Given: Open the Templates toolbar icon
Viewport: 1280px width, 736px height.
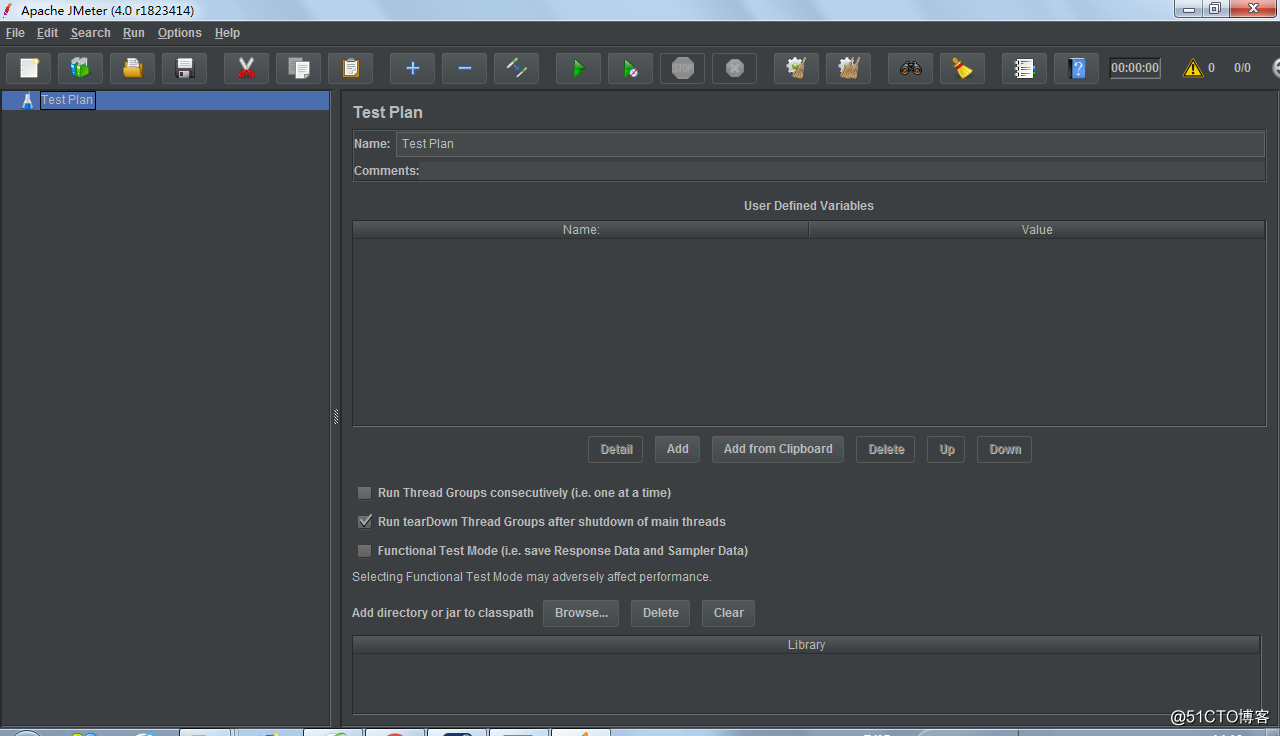Looking at the screenshot, I should click(80, 68).
